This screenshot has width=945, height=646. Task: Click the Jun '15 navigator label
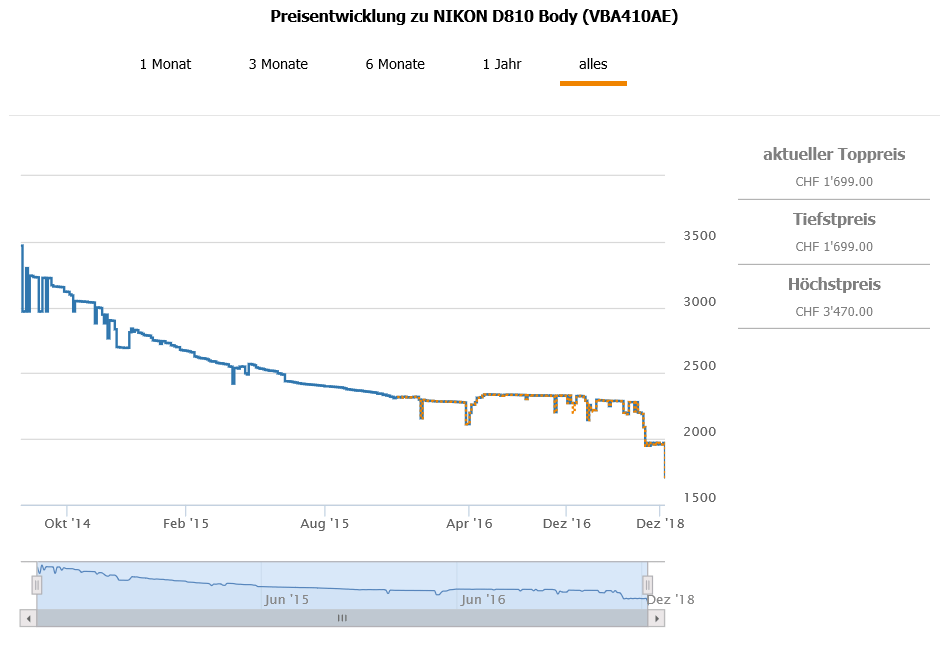point(287,600)
